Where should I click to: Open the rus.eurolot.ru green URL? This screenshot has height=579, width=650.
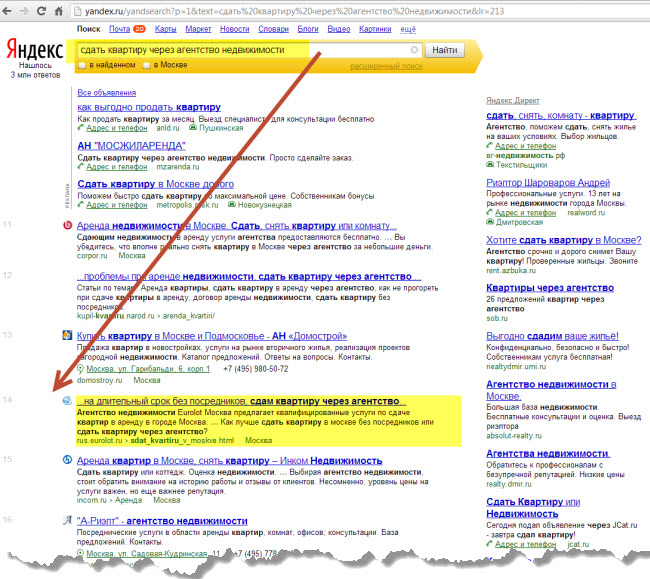click(x=155, y=440)
